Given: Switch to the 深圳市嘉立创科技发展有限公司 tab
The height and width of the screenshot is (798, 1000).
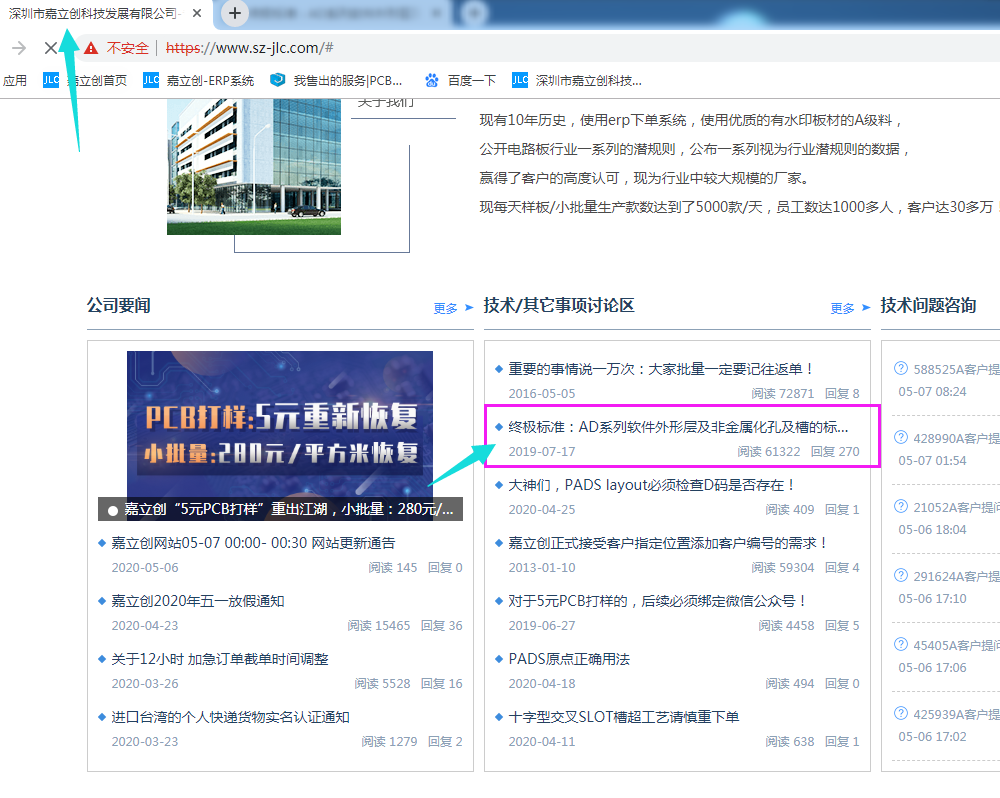Looking at the screenshot, I should [95, 14].
